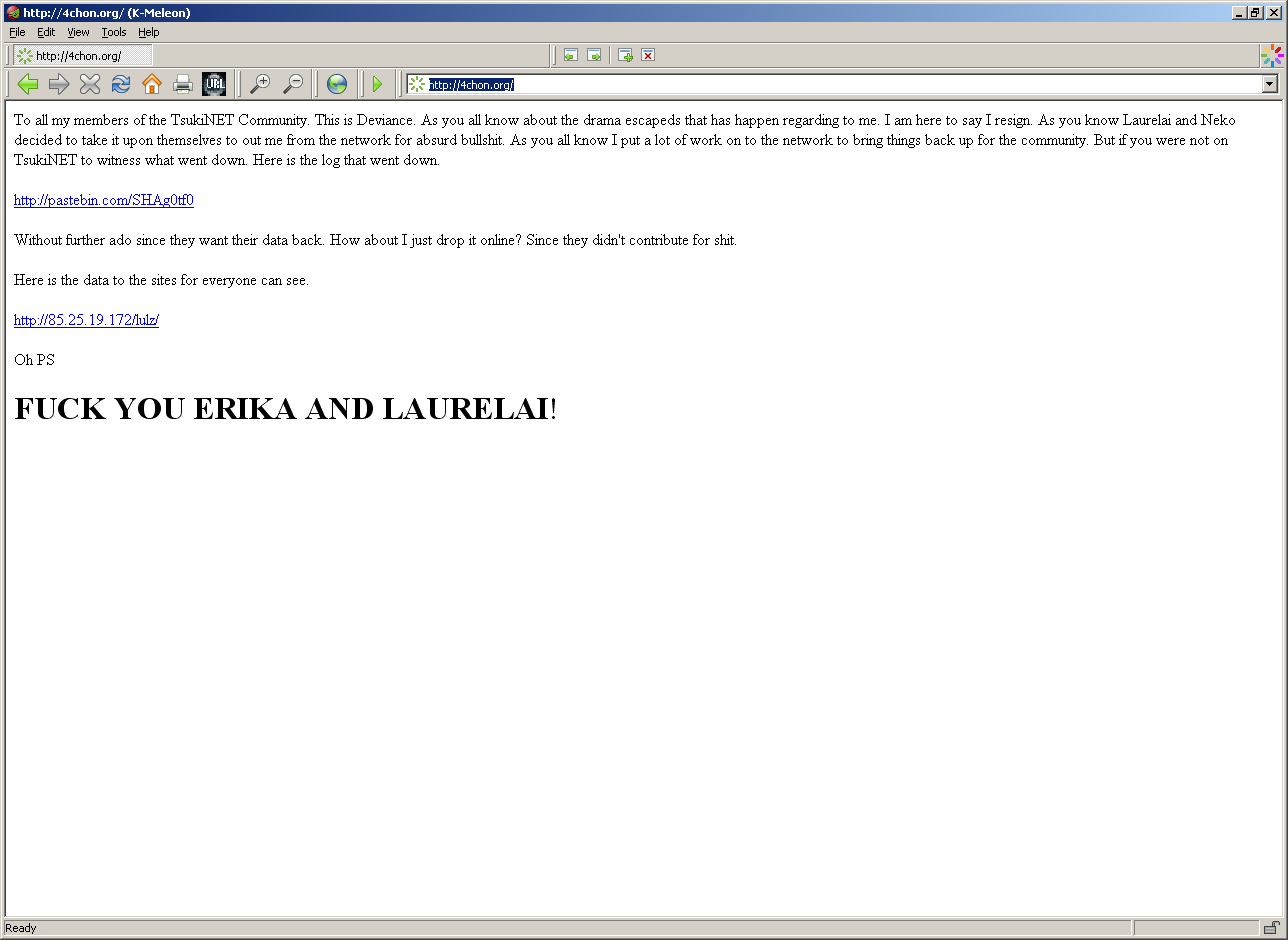1288x940 pixels.
Task: Close the current tab with red X icon
Action: (x=648, y=55)
